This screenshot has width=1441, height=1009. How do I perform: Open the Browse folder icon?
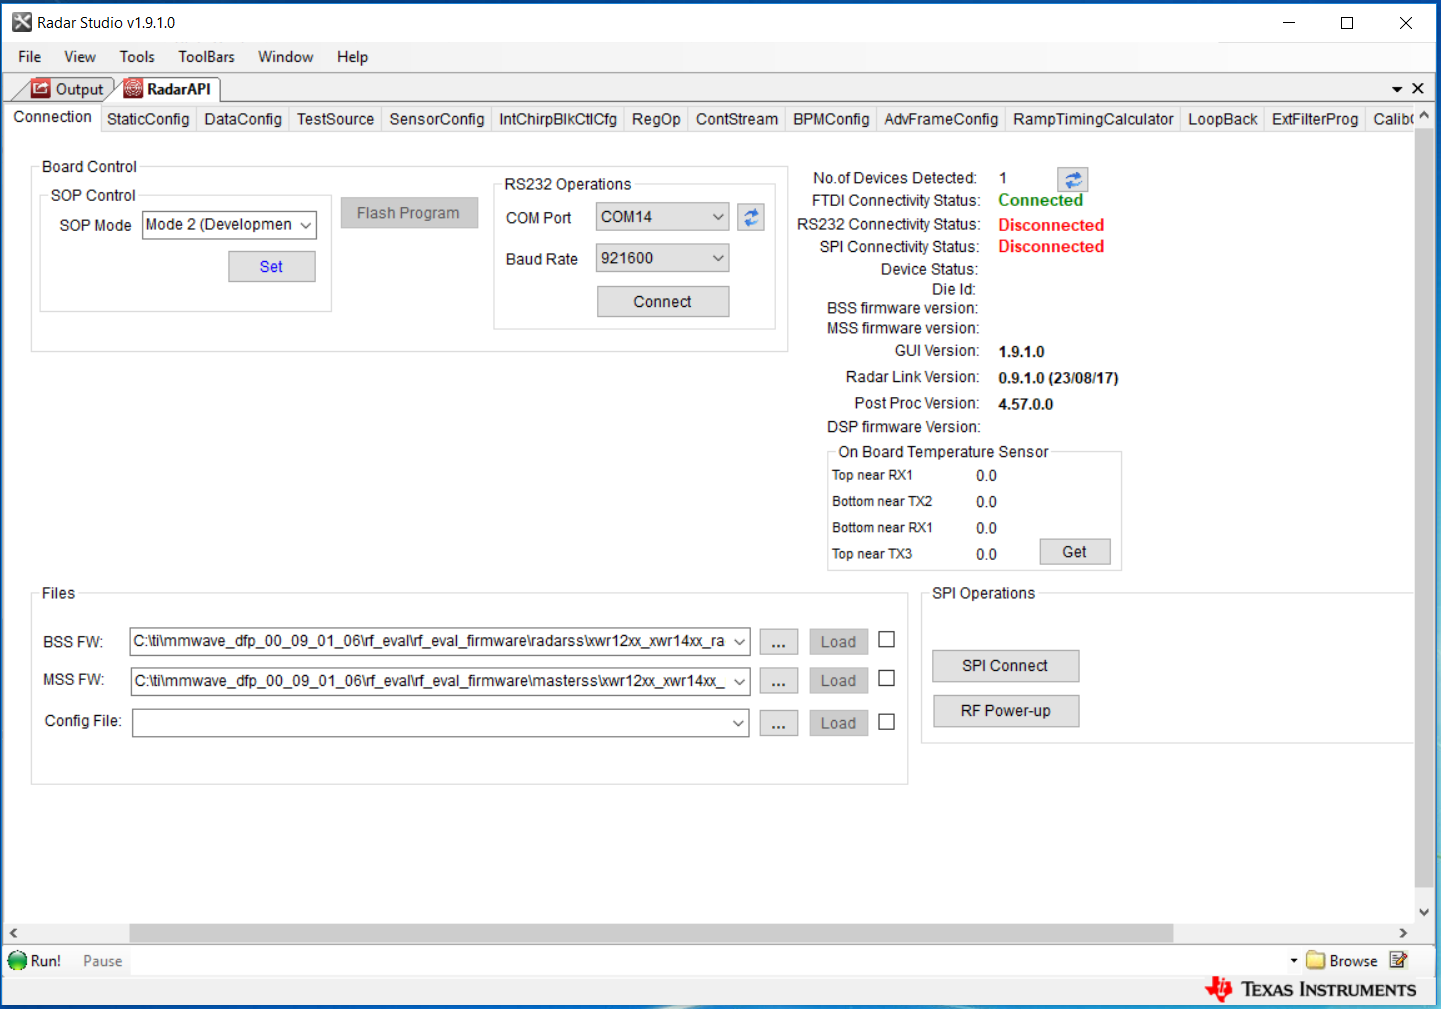point(1315,961)
